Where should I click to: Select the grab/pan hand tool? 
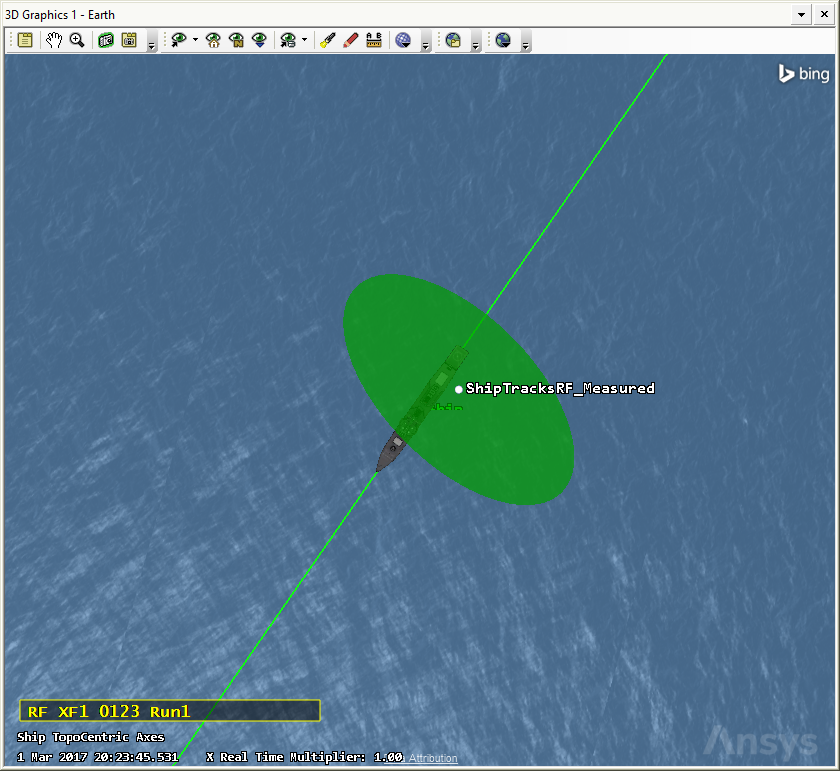[x=54, y=40]
